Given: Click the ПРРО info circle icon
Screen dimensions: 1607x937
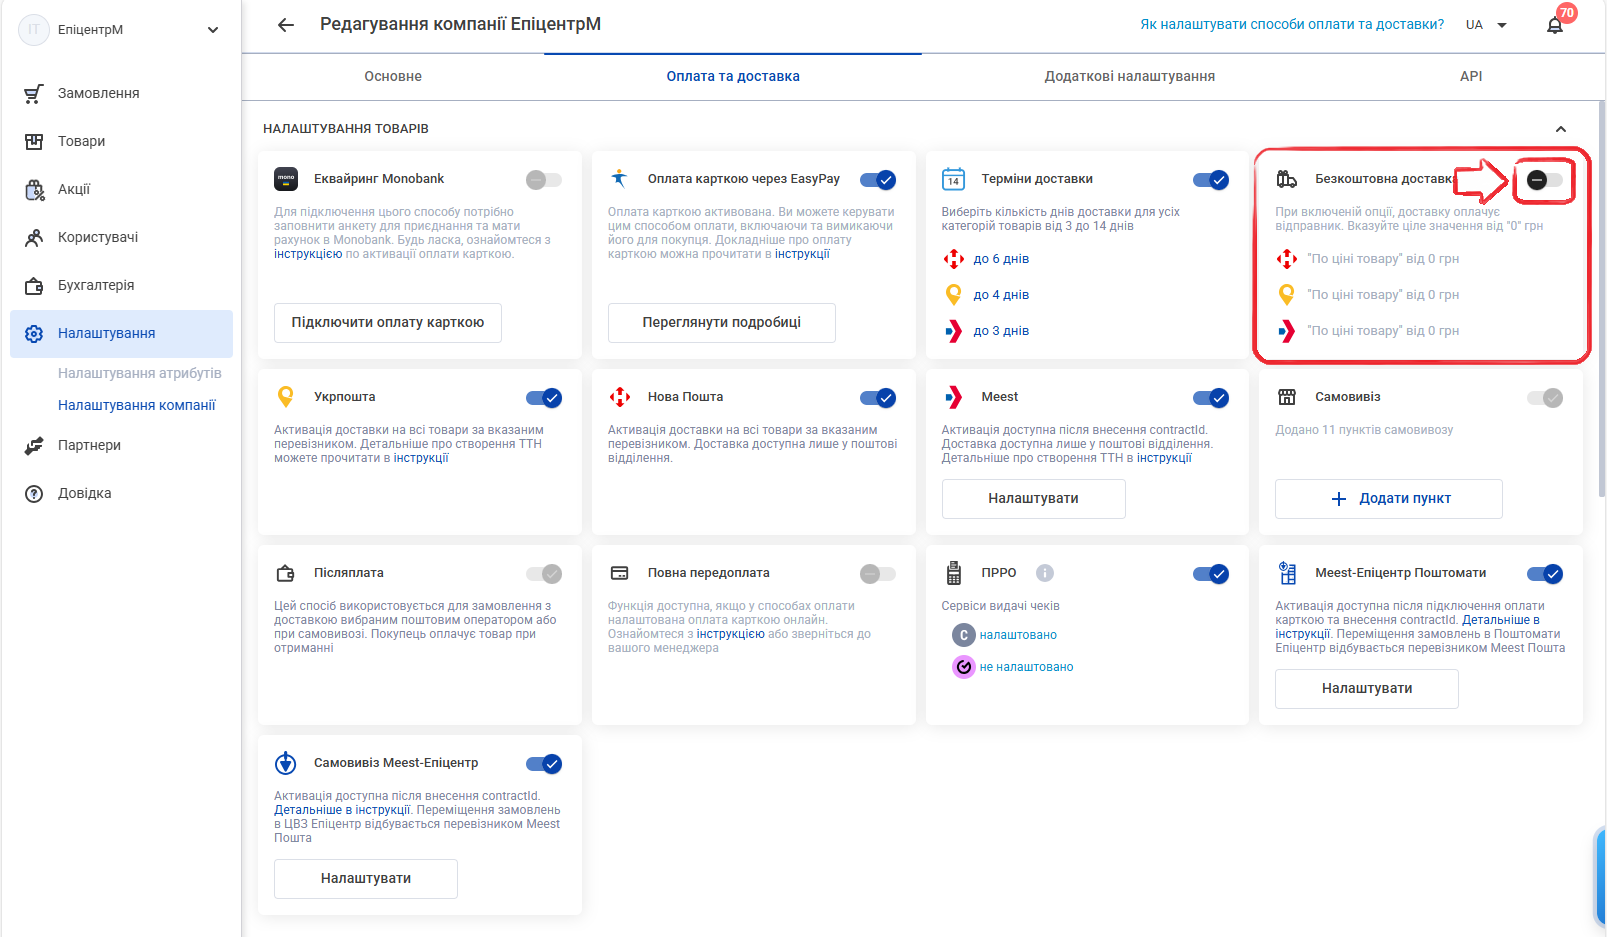Looking at the screenshot, I should tap(1045, 573).
